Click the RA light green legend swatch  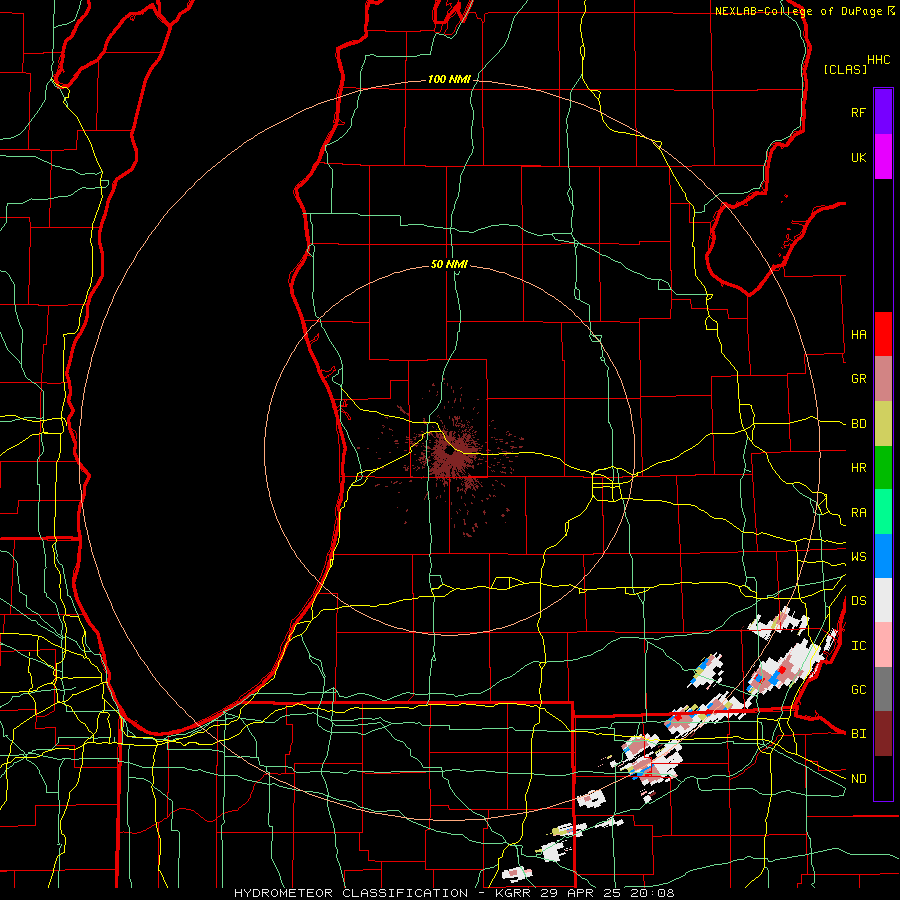[883, 512]
